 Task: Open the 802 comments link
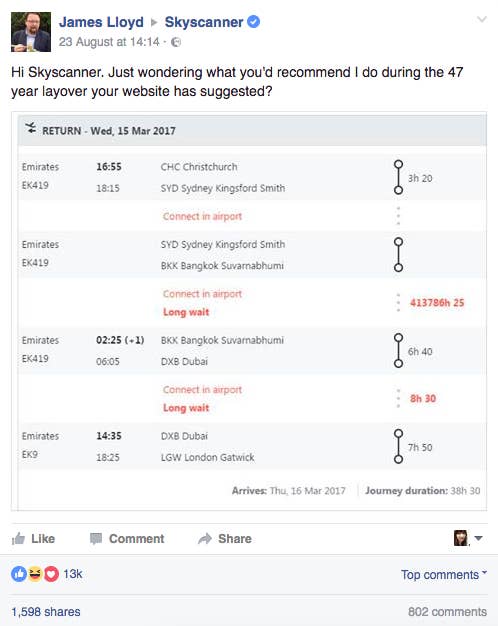point(447,612)
